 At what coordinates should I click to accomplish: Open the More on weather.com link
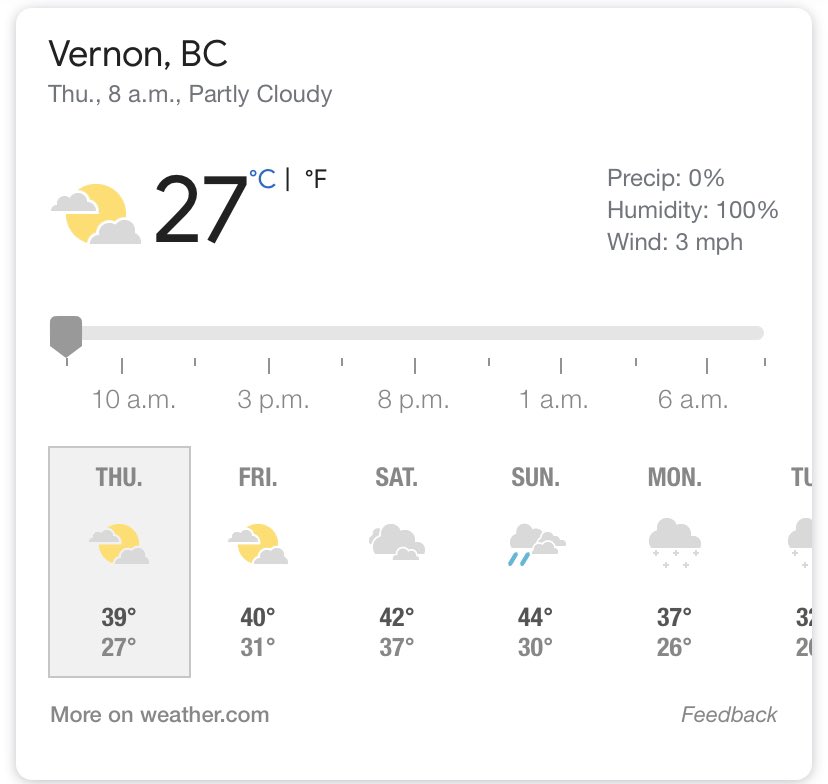click(x=160, y=715)
